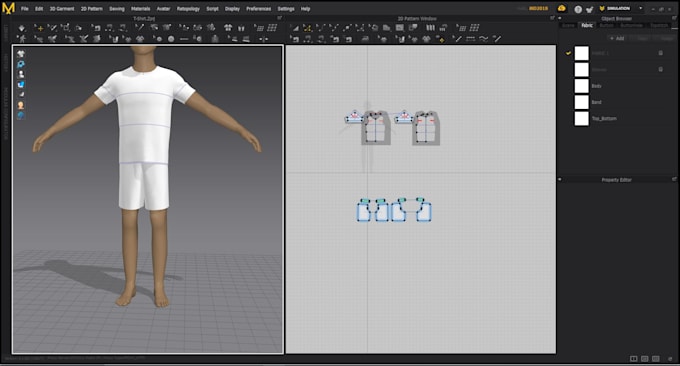
Task: Click the third layout icon in bottom-right status bar
Action: 655,359
